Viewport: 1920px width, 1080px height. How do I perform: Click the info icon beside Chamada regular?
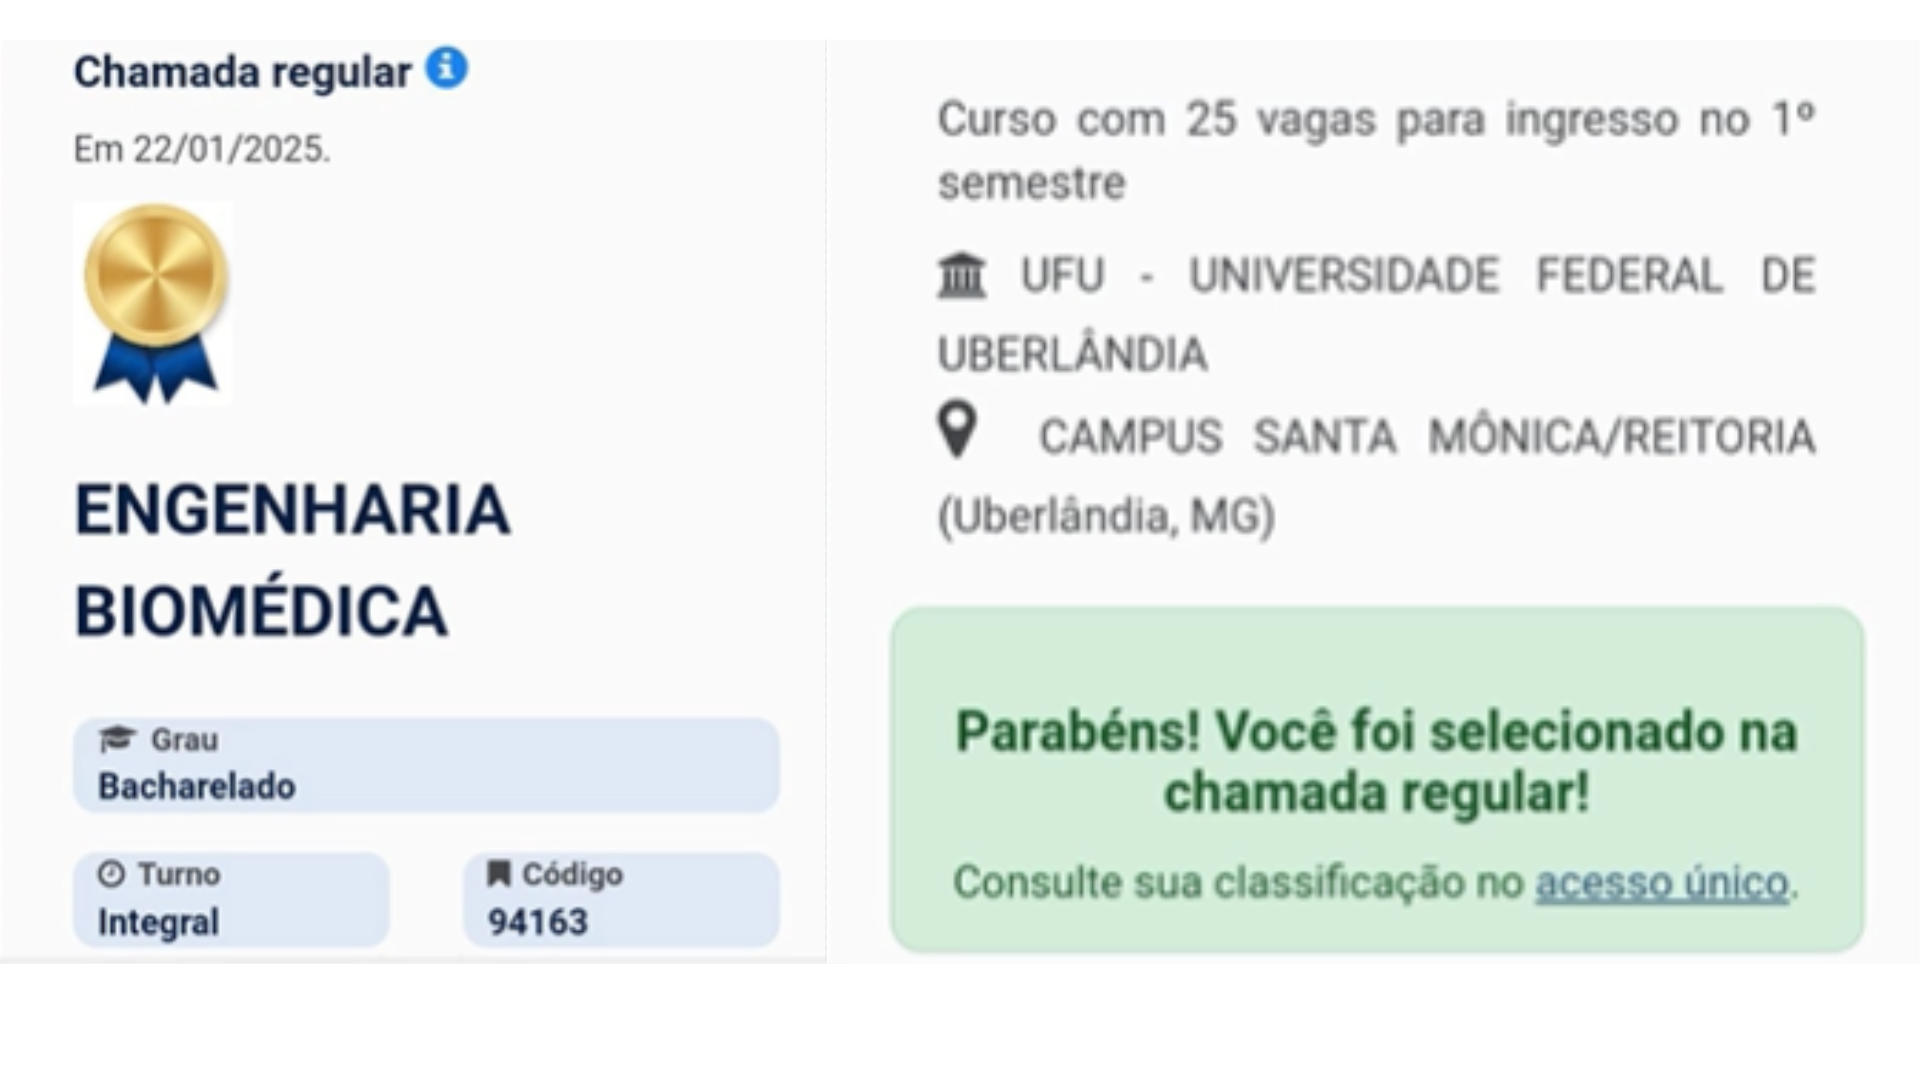coord(446,68)
